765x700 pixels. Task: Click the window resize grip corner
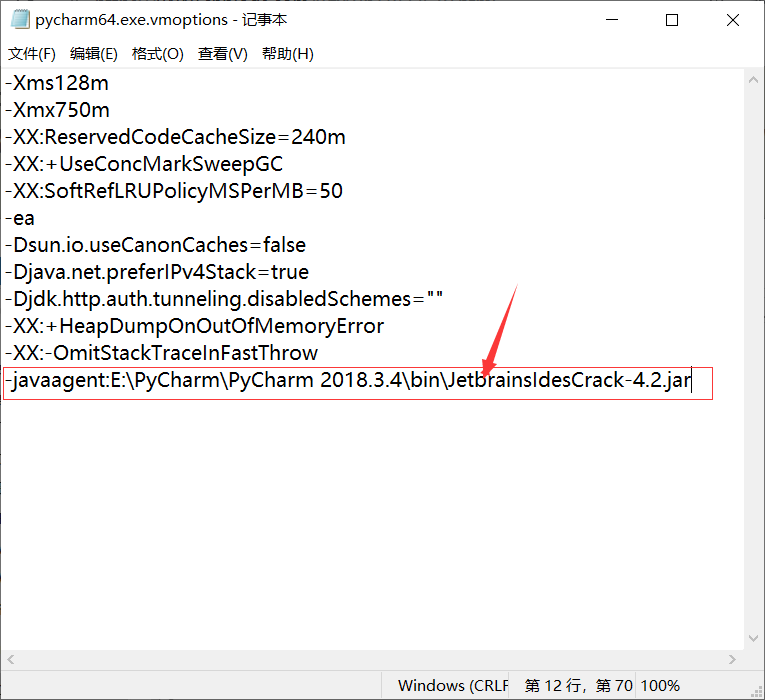coord(757,692)
